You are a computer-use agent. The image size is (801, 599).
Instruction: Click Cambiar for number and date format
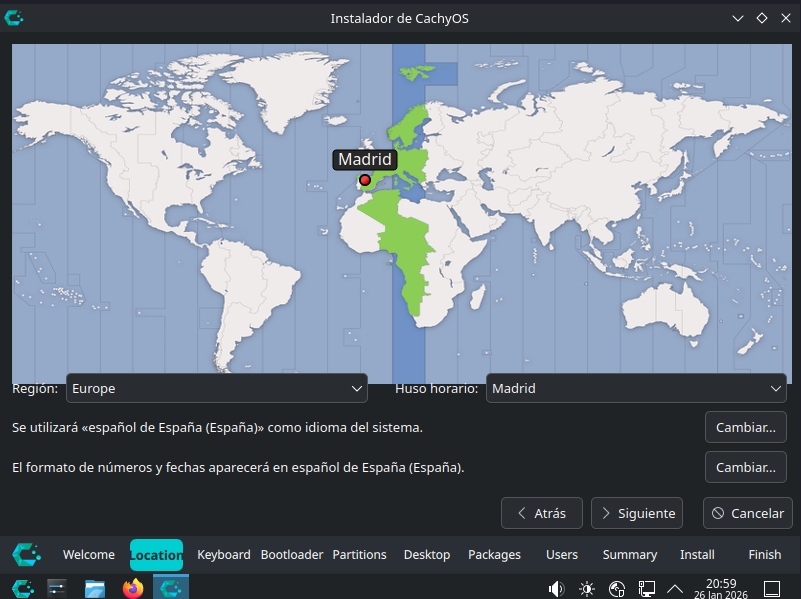click(x=745, y=467)
